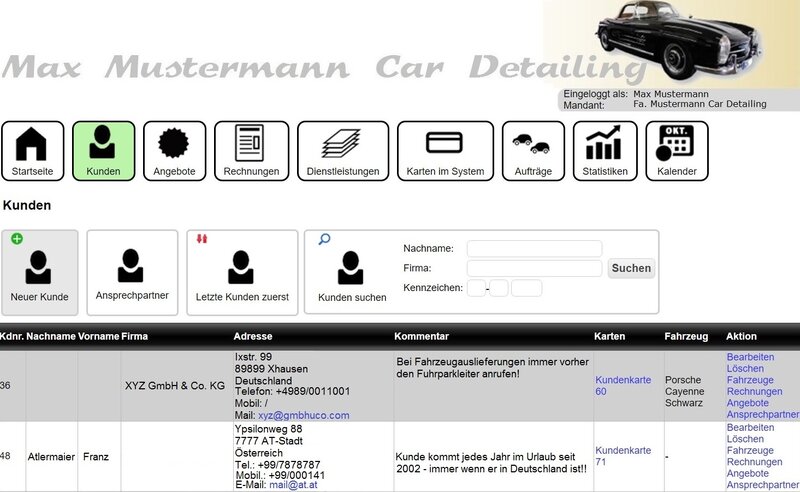Image resolution: width=800 pixels, height=492 pixels.
Task: Create a new customer with Neuer Kunde
Action: 40,271
